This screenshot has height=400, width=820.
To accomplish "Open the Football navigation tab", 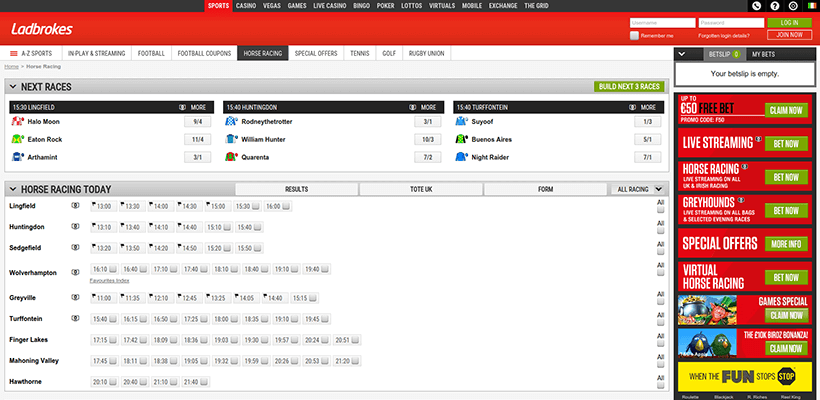I will click(151, 52).
